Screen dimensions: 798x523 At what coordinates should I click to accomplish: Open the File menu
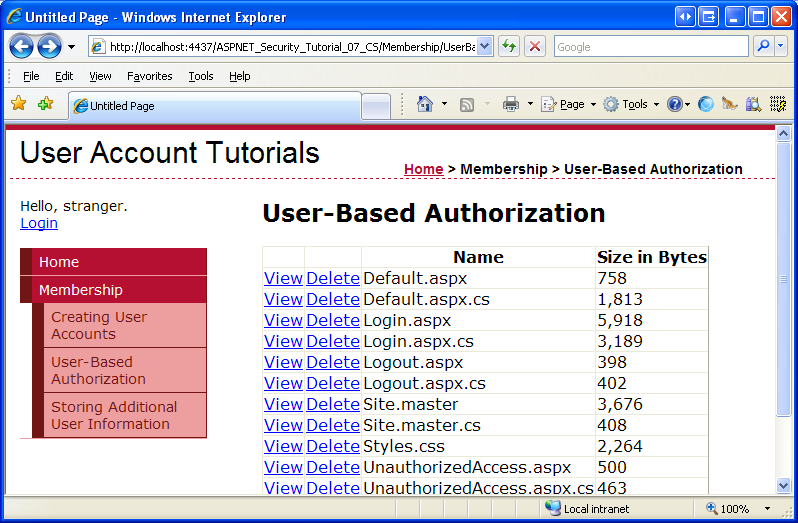(x=31, y=76)
